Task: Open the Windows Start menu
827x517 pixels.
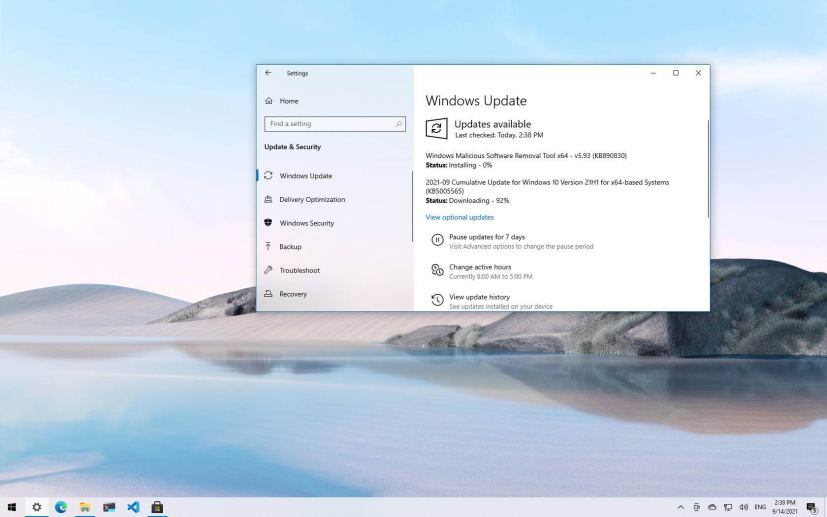Action: tap(12, 507)
